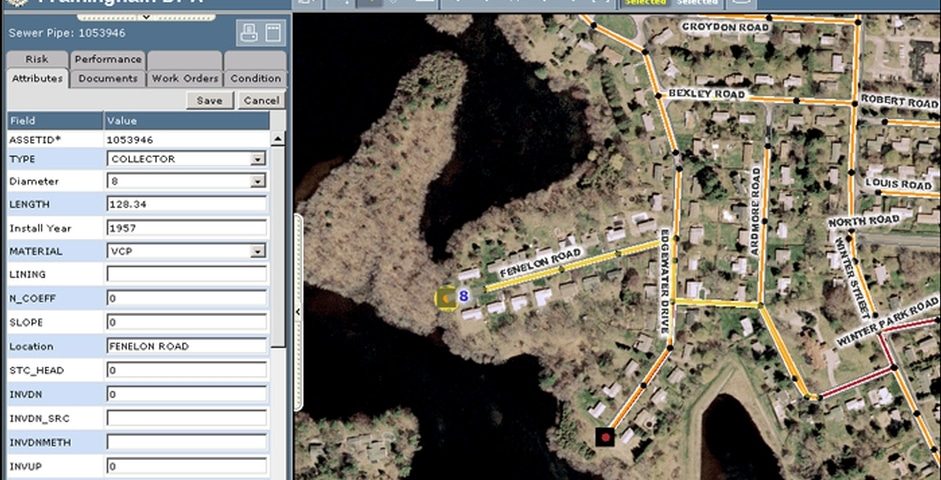The image size is (941, 480).
Task: Collapse the side panel using the left arrow handle
Action: [x=298, y=312]
